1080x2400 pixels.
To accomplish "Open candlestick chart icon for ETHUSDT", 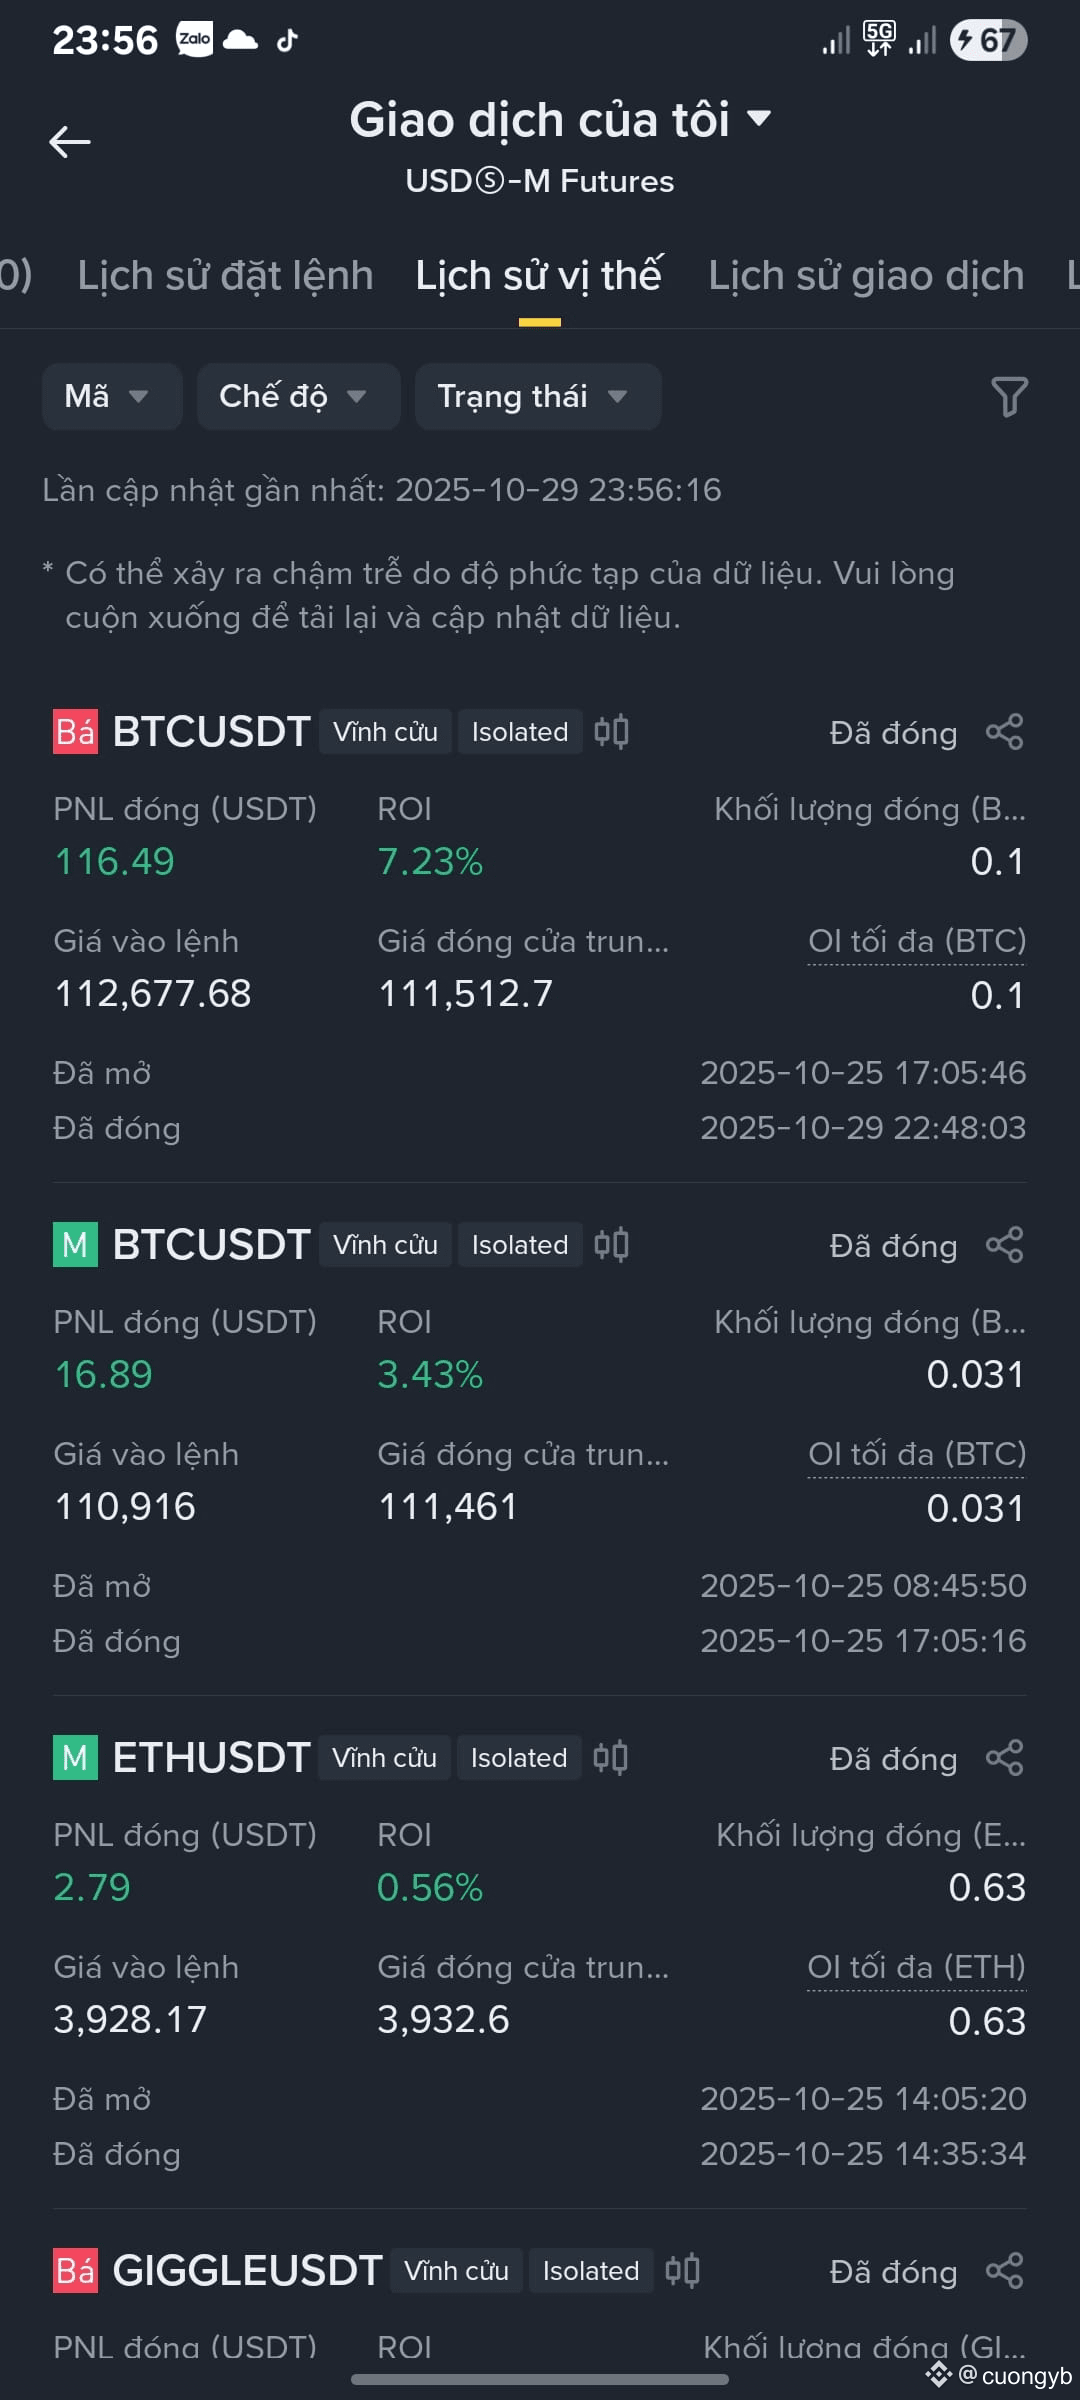I will coord(610,1758).
